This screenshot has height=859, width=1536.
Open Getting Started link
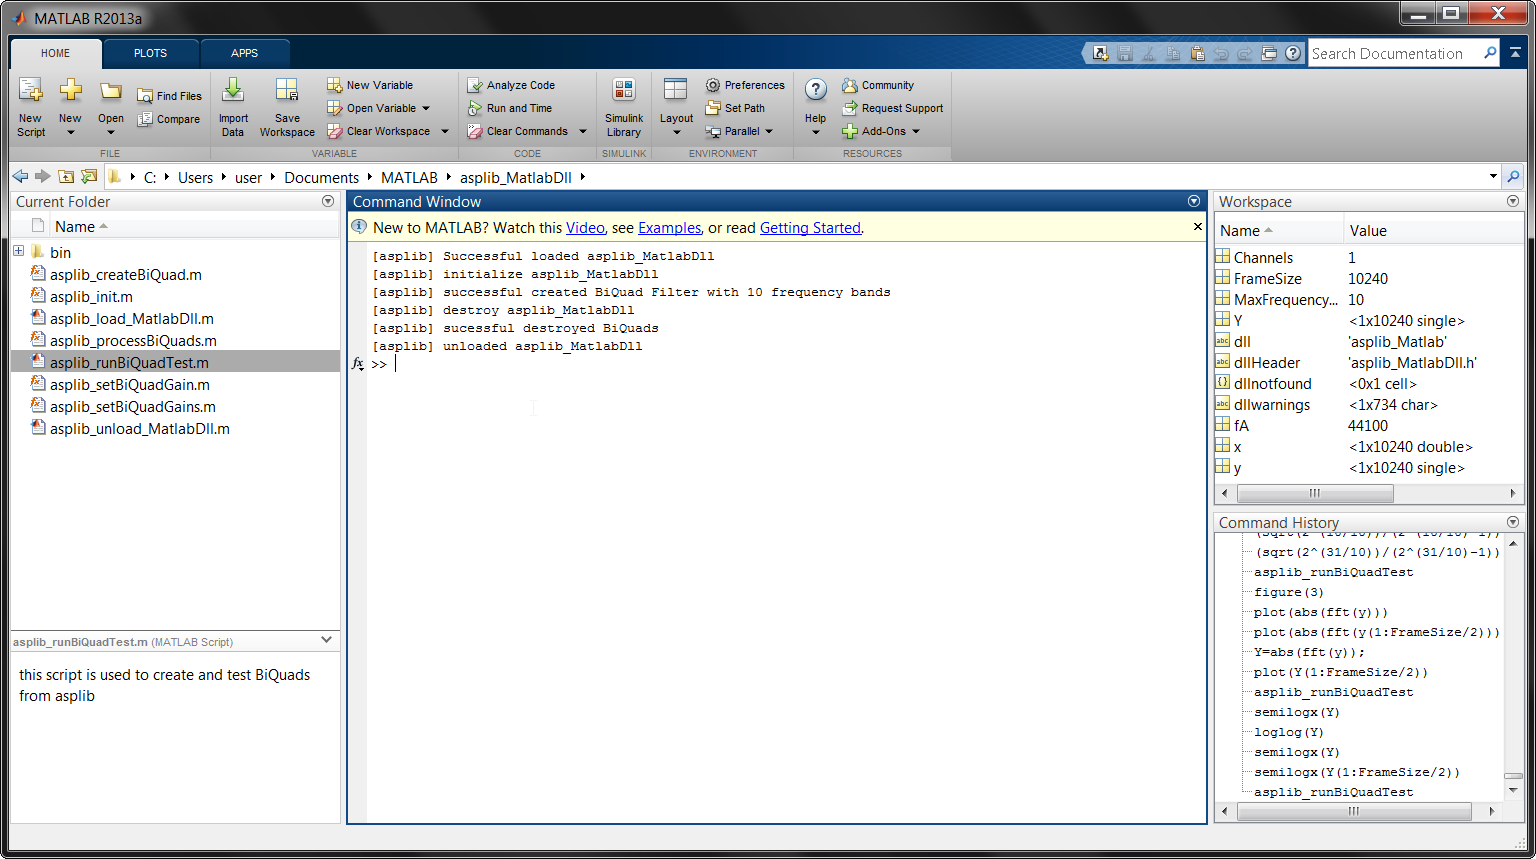pyautogui.click(x=810, y=228)
